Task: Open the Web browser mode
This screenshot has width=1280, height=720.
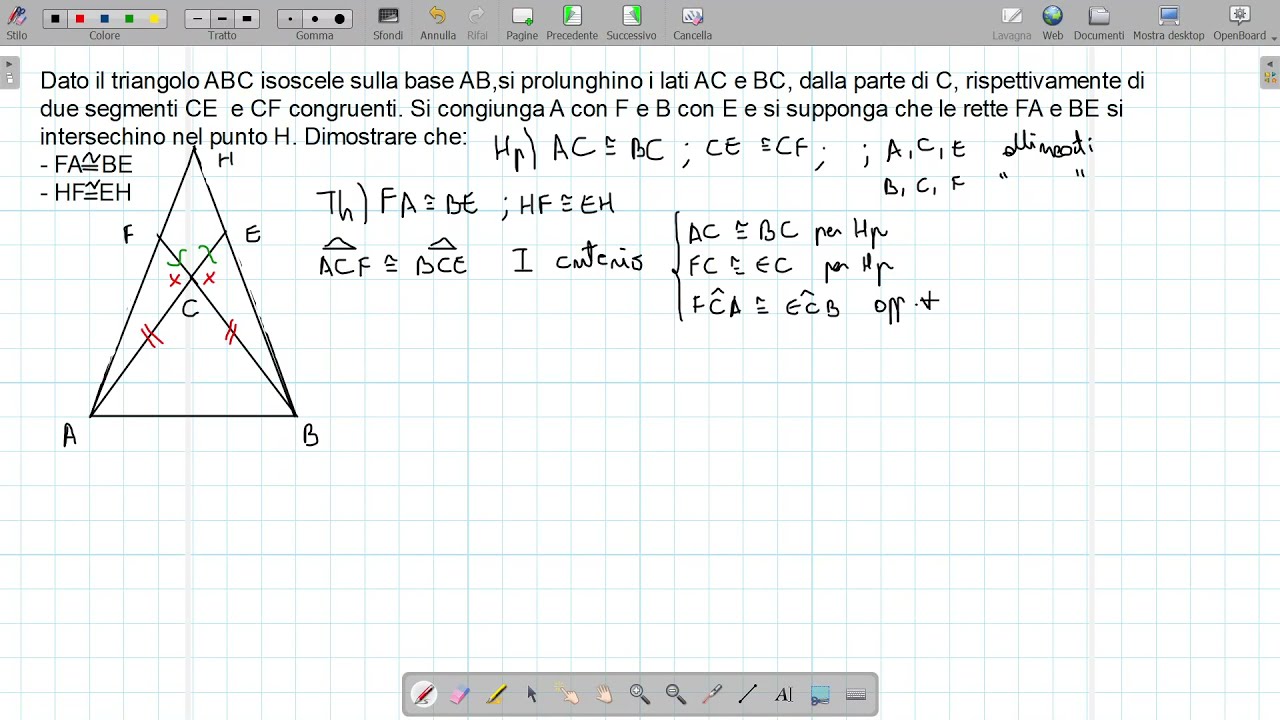Action: pos(1053,22)
